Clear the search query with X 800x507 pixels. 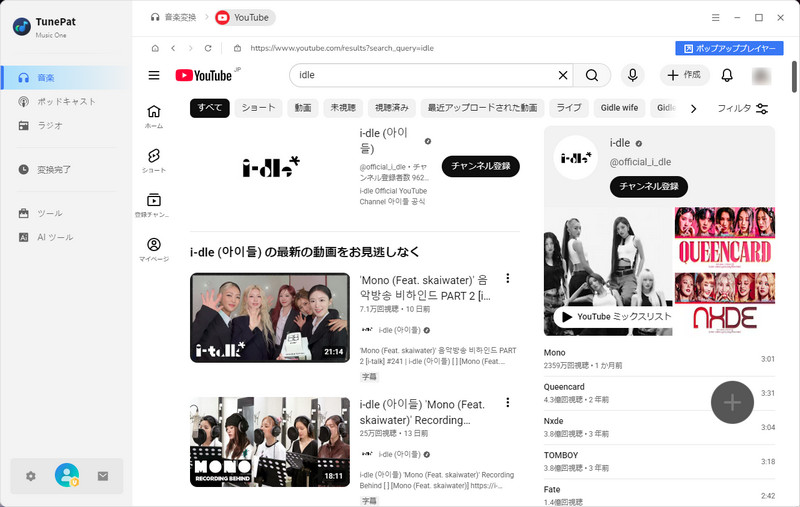pos(563,75)
